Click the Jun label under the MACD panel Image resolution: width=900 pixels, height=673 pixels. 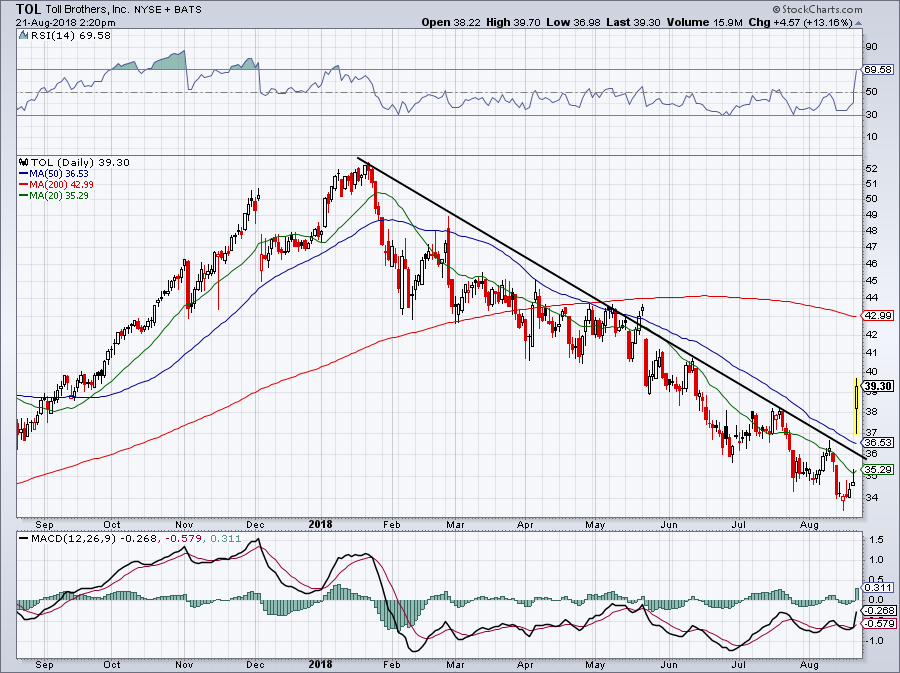669,664
